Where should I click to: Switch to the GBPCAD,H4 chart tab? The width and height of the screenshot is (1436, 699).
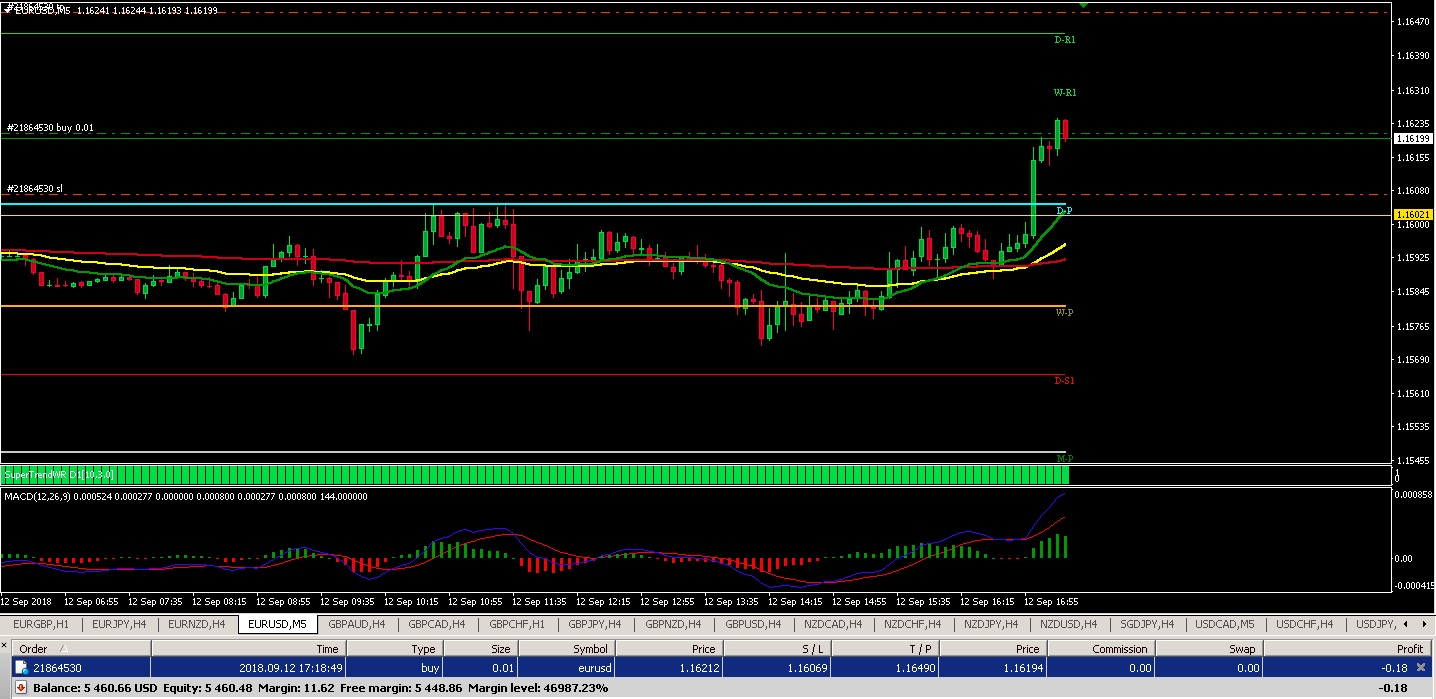click(437, 624)
